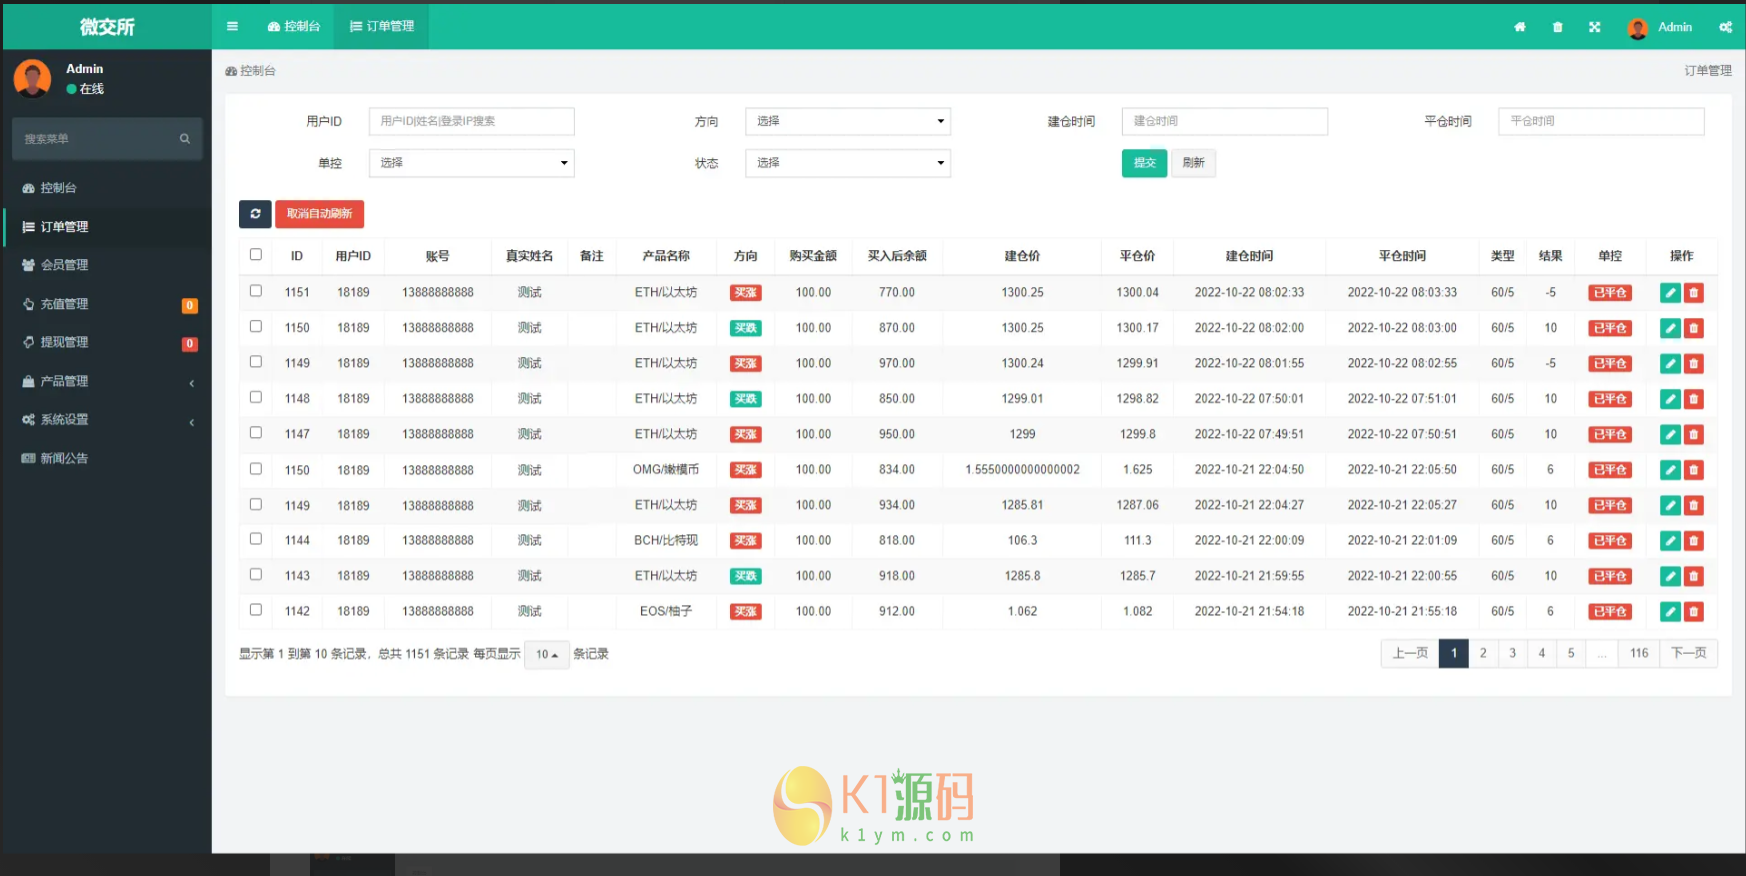Open 会员管理 in the sidebar
Image resolution: width=1746 pixels, height=876 pixels.
[x=64, y=265]
